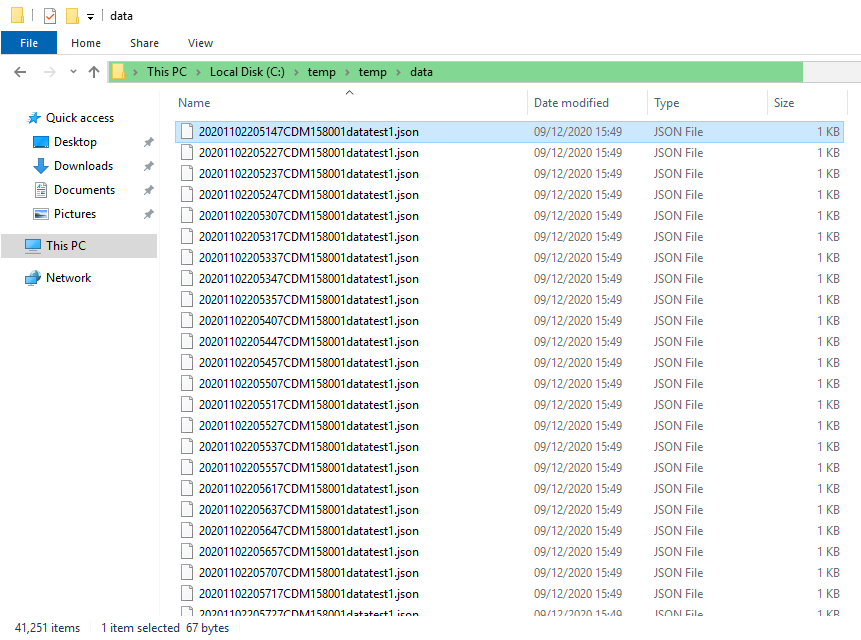Open Network in the navigation pane

(x=68, y=278)
